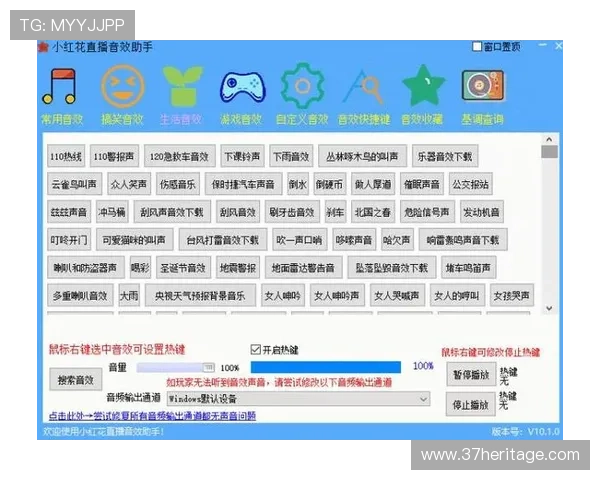This screenshot has width=600, height=480.
Task: Play the 北国之春 sound effect
Action: point(373,212)
